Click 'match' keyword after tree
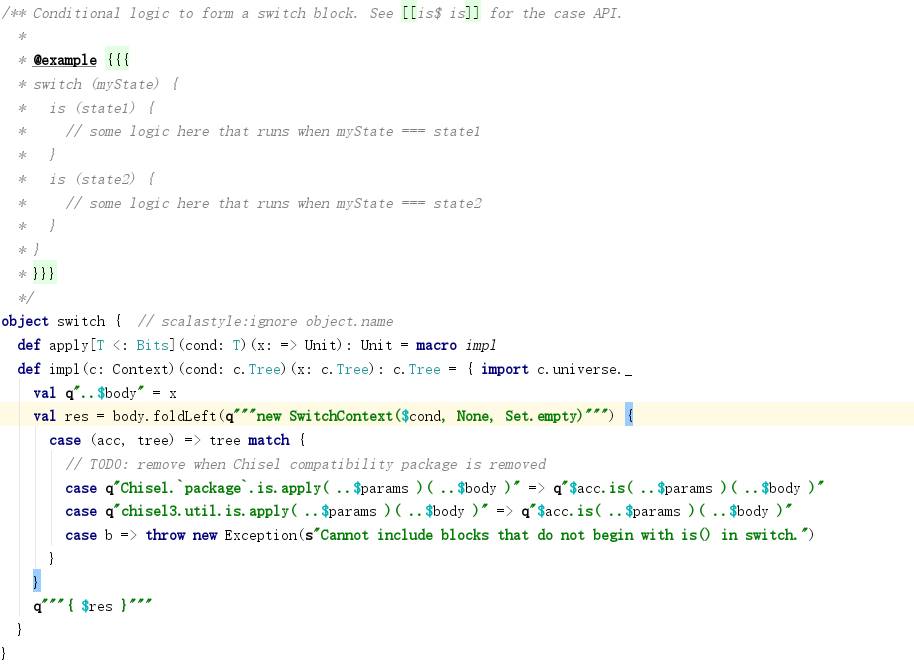914x669 pixels. 268,439
